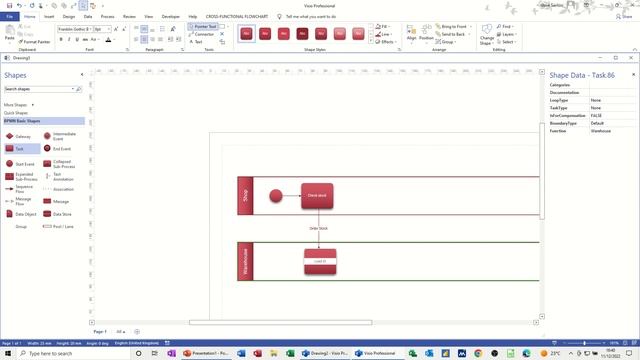Click the Save icon in quick access toolbar
Screen dimensions: 640x360
9,6
